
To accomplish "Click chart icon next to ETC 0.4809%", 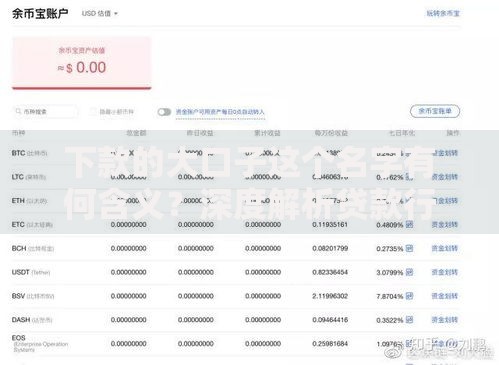I will pos(409,224).
